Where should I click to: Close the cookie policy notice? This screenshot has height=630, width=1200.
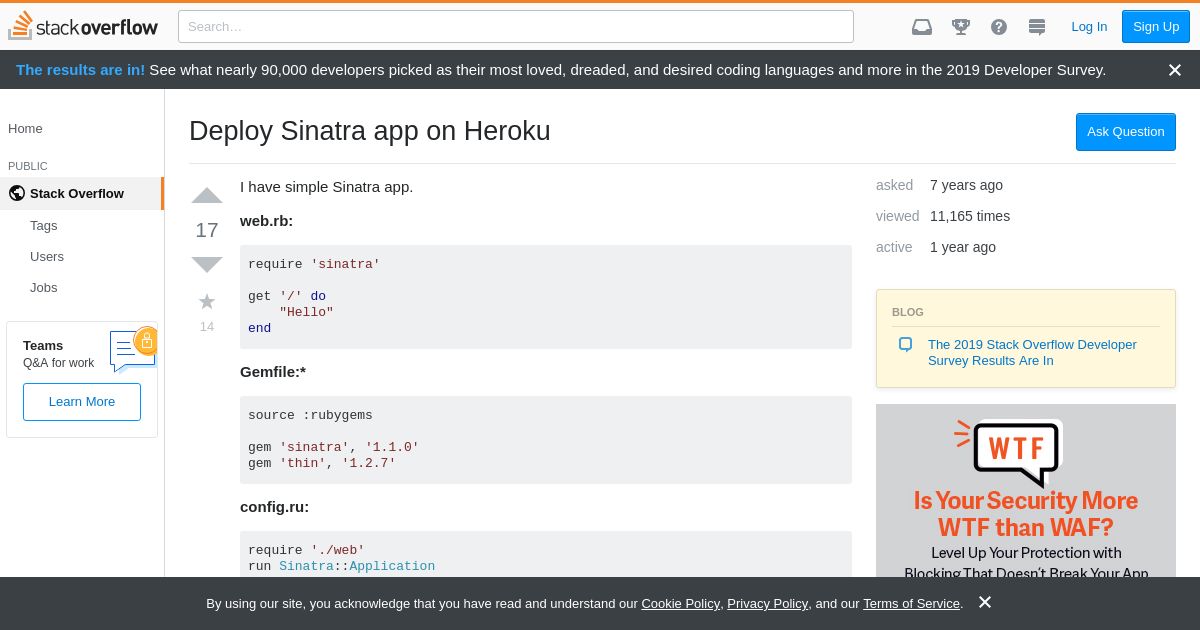coord(985,602)
